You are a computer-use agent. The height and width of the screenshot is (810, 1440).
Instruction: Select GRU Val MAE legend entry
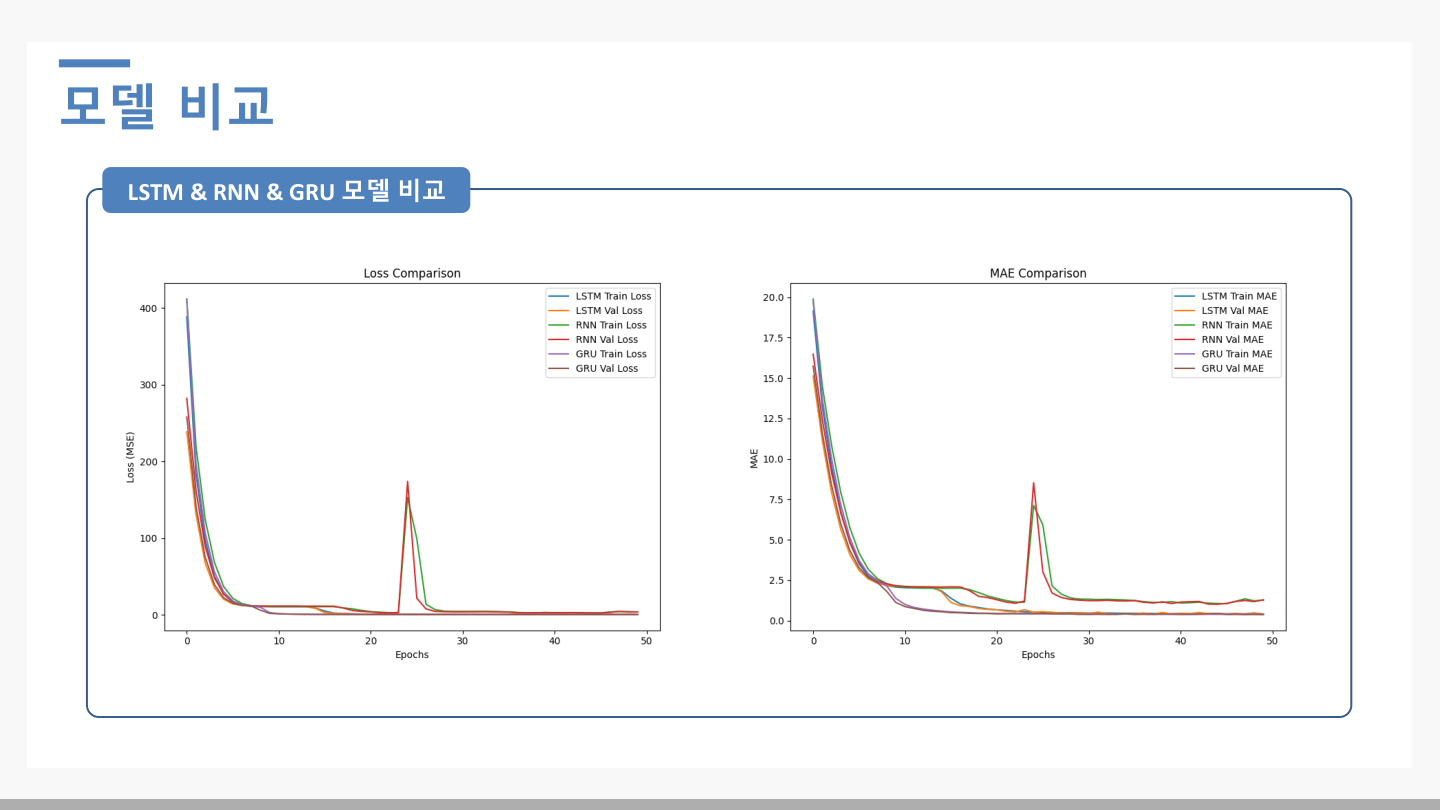coord(1219,369)
